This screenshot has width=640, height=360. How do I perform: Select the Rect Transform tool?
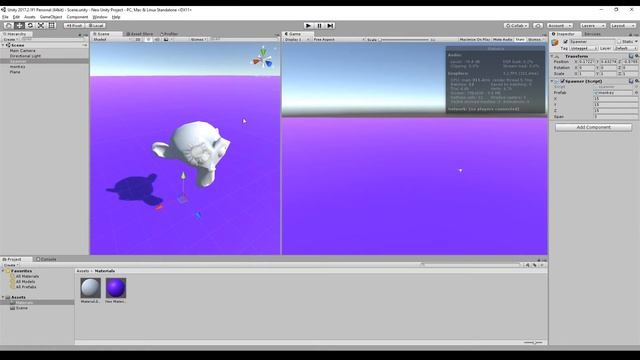point(52,25)
